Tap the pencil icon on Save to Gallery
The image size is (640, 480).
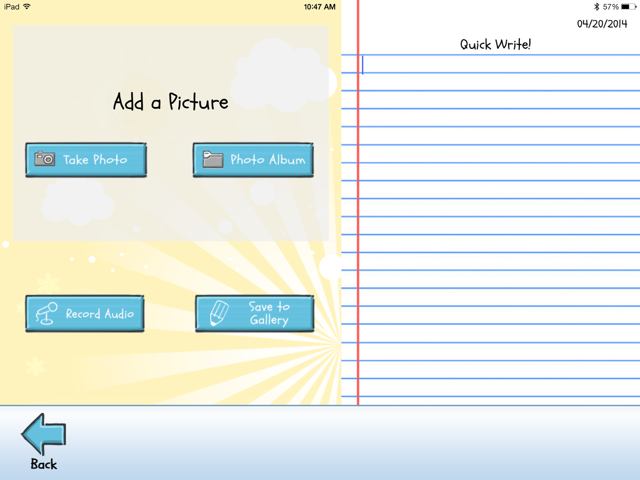pyautogui.click(x=218, y=314)
